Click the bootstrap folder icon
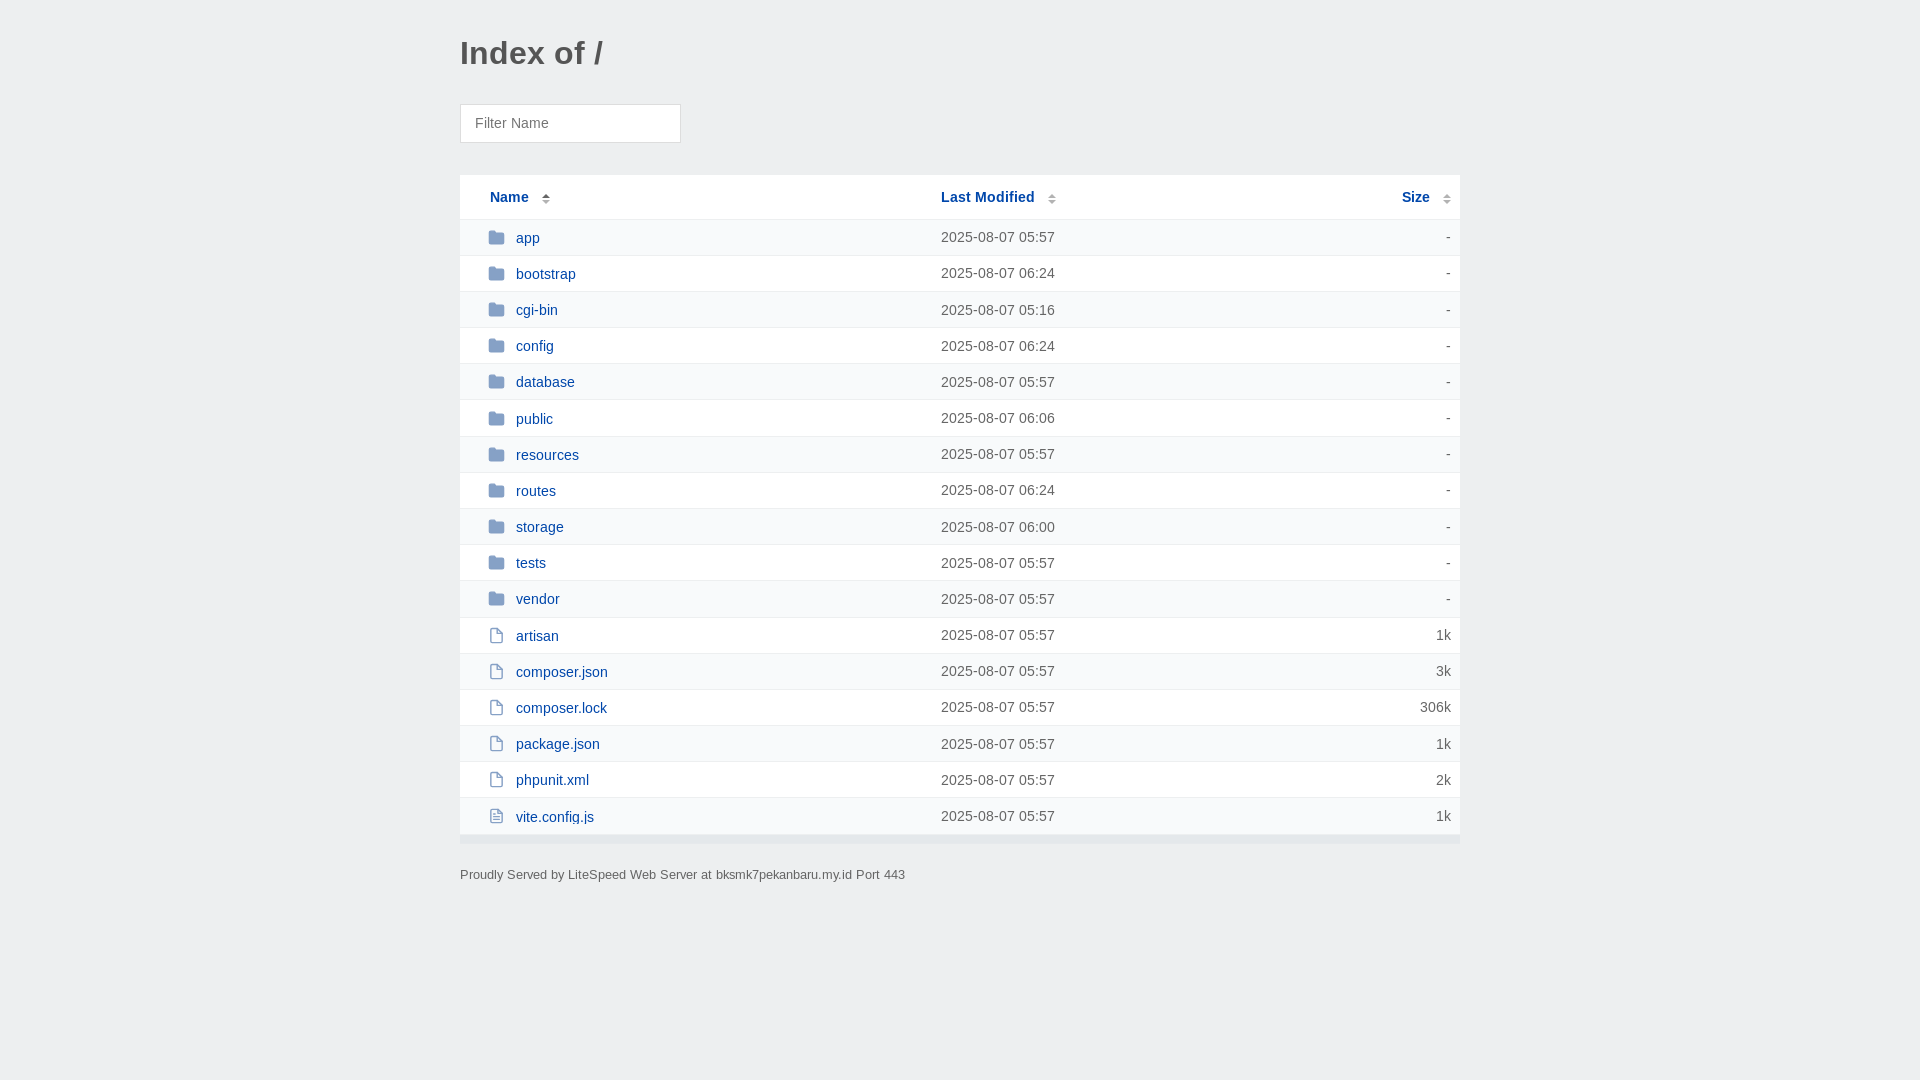Screen dimensions: 1920x1080 click(x=496, y=274)
